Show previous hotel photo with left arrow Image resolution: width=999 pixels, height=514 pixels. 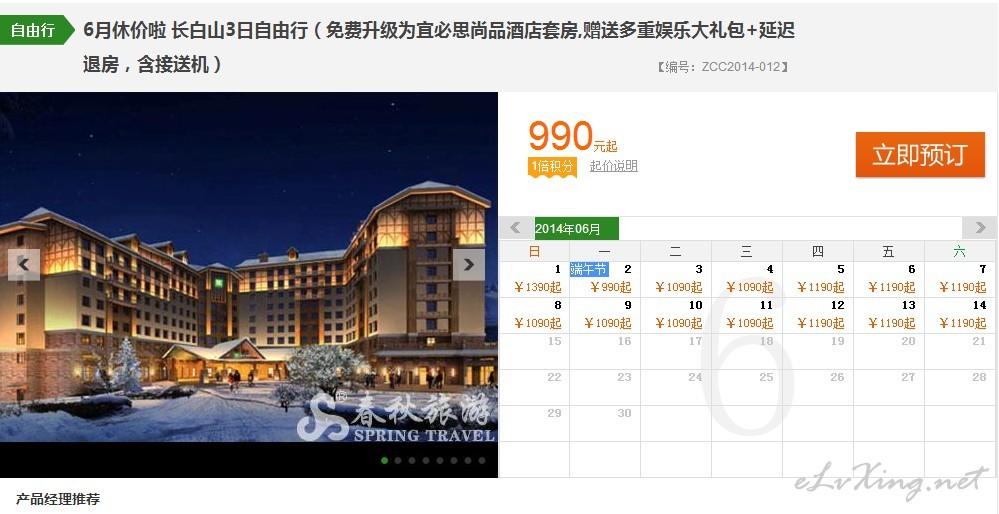(24, 264)
